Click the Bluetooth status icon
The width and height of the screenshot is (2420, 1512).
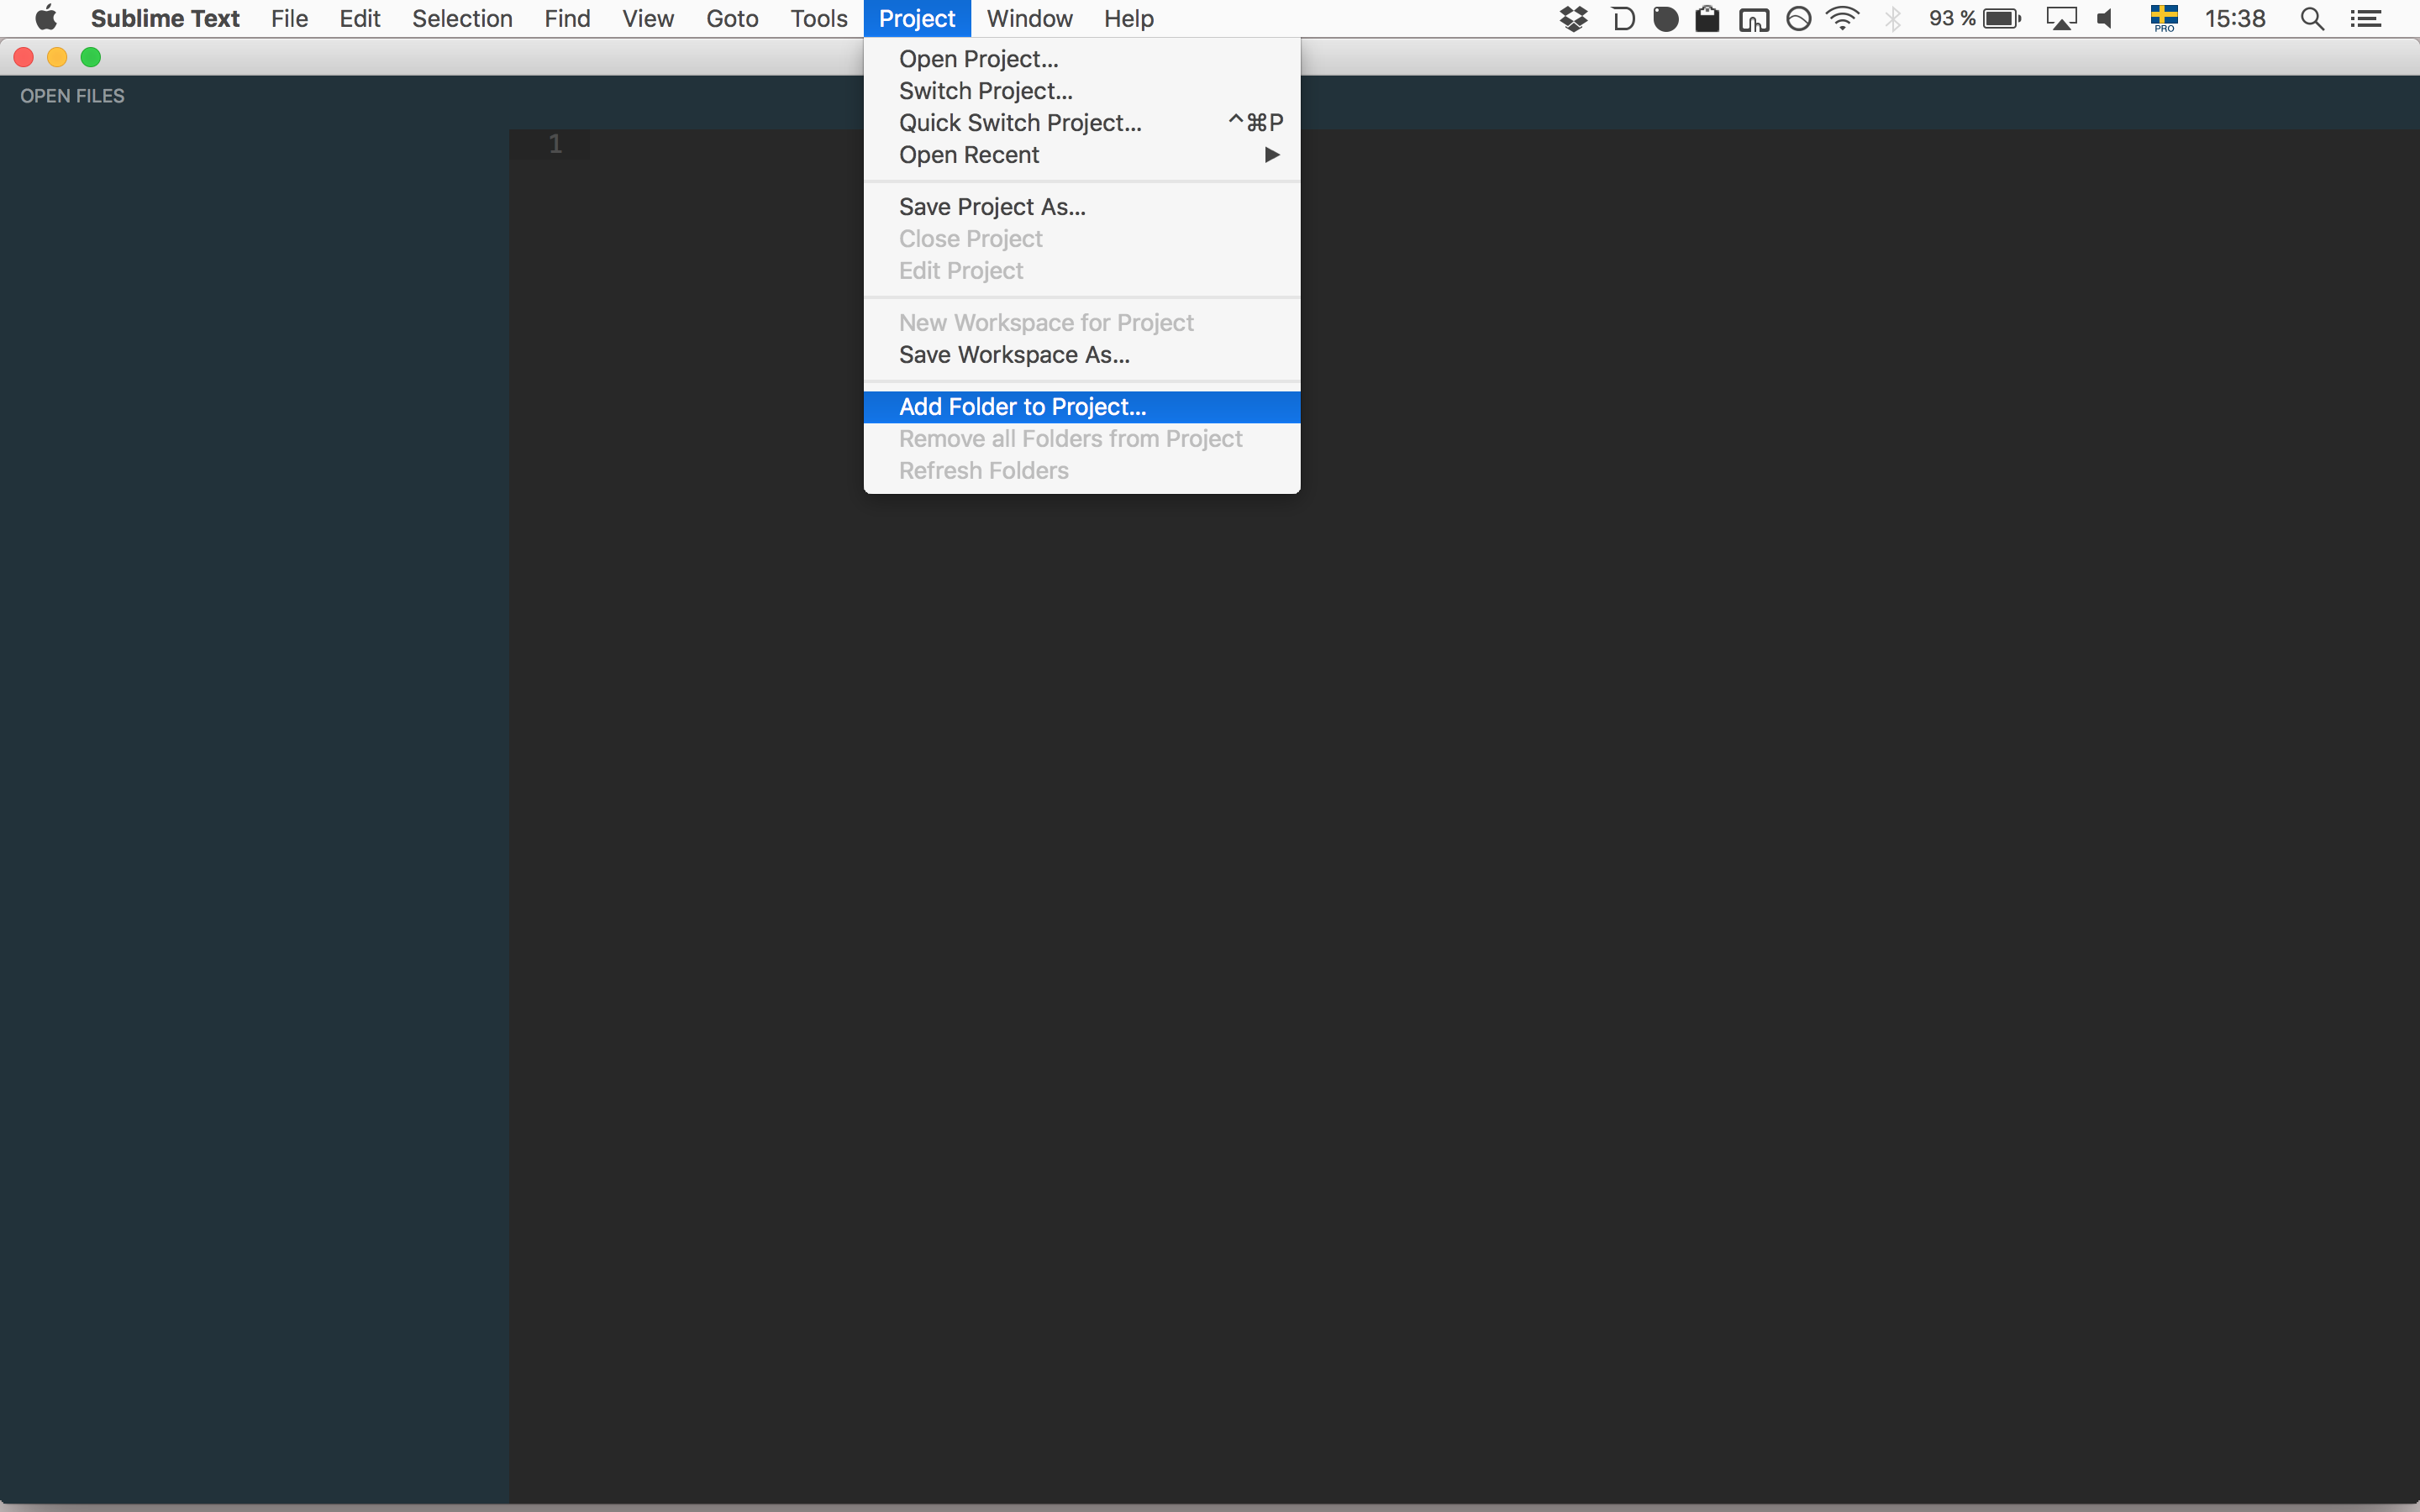click(x=1892, y=19)
